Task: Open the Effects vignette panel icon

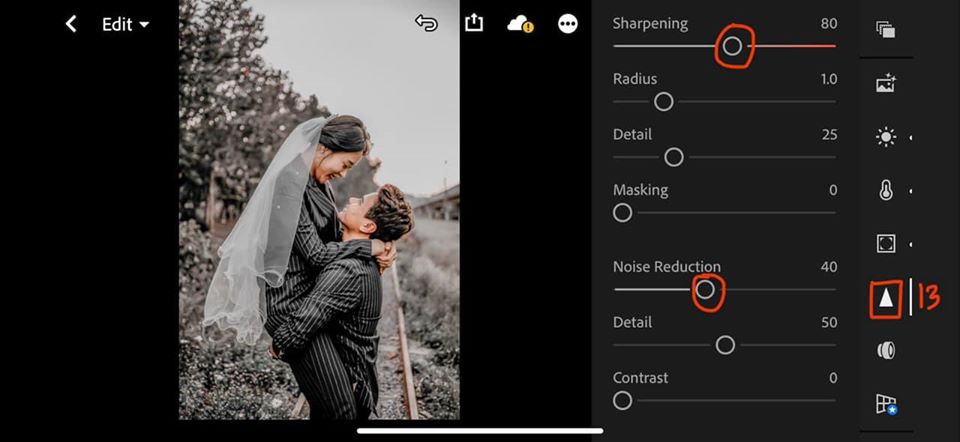Action: tap(885, 244)
